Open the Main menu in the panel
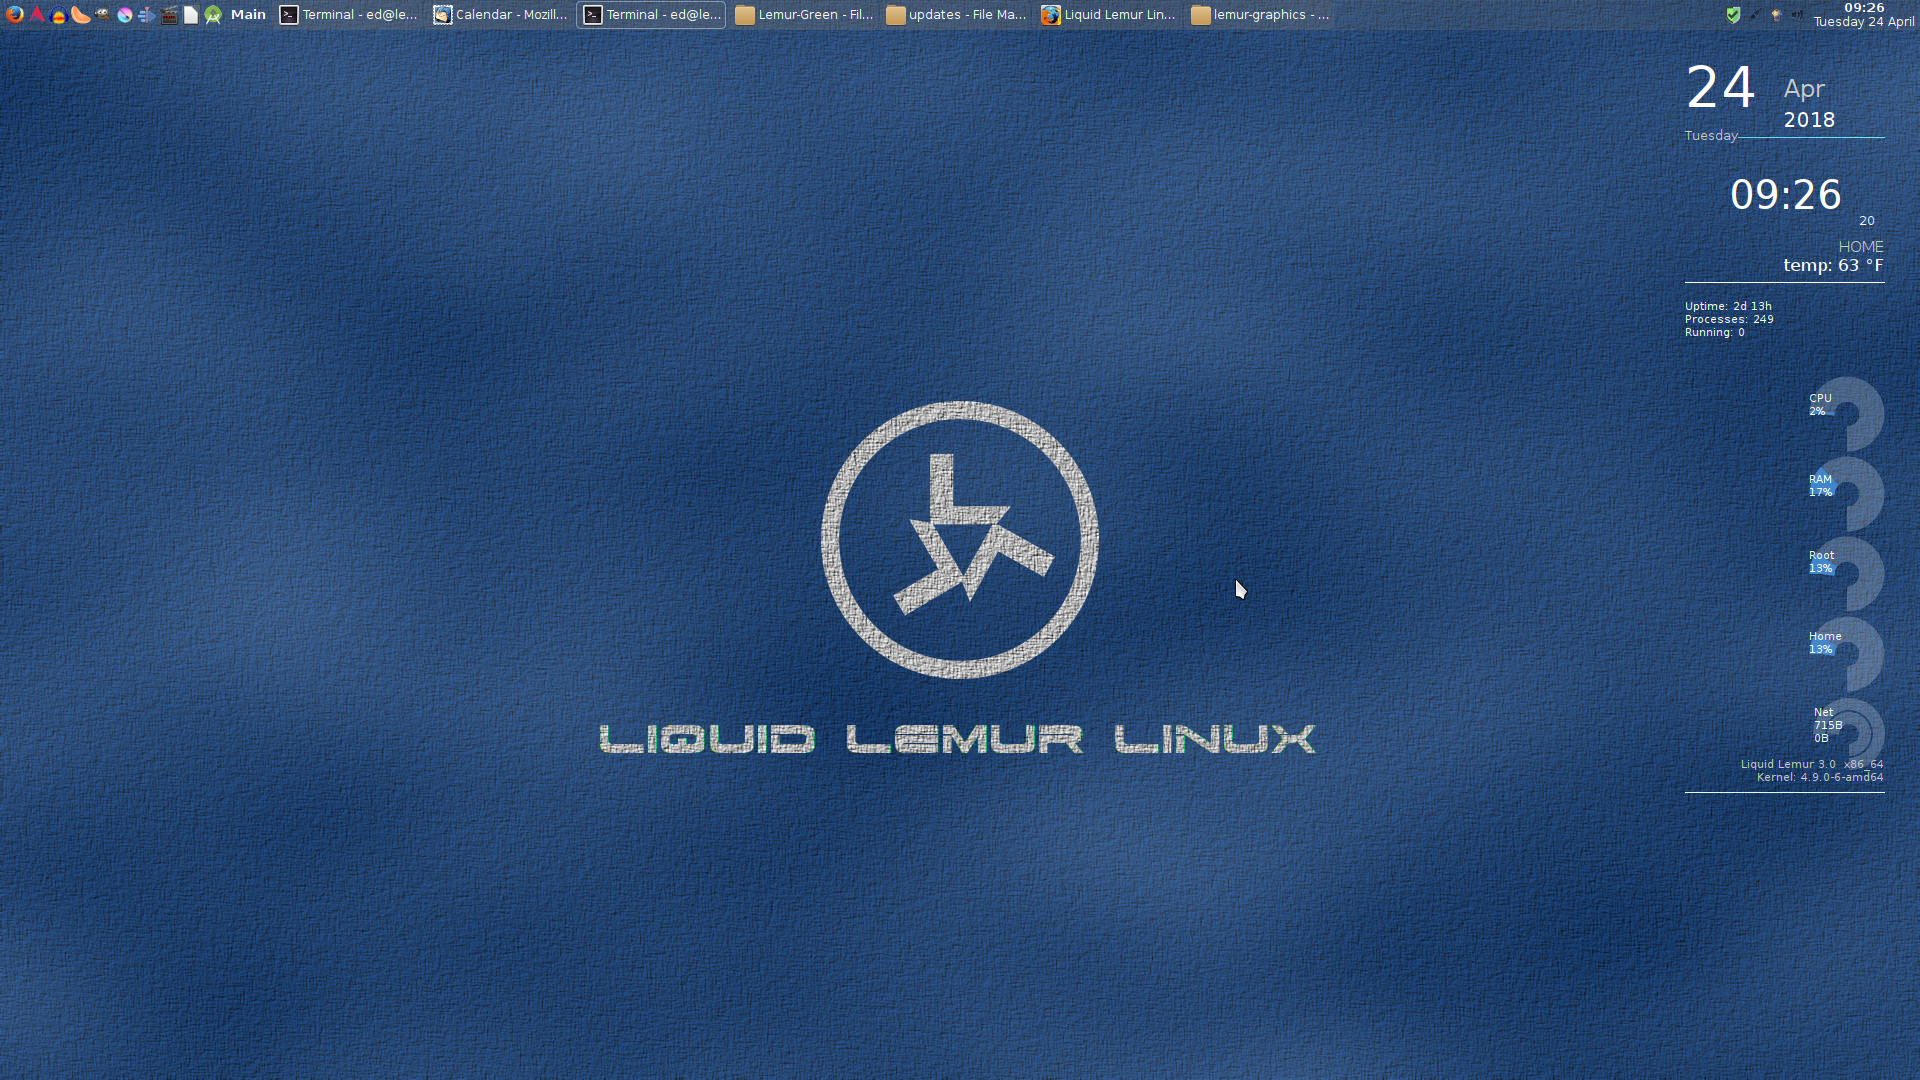 click(248, 15)
